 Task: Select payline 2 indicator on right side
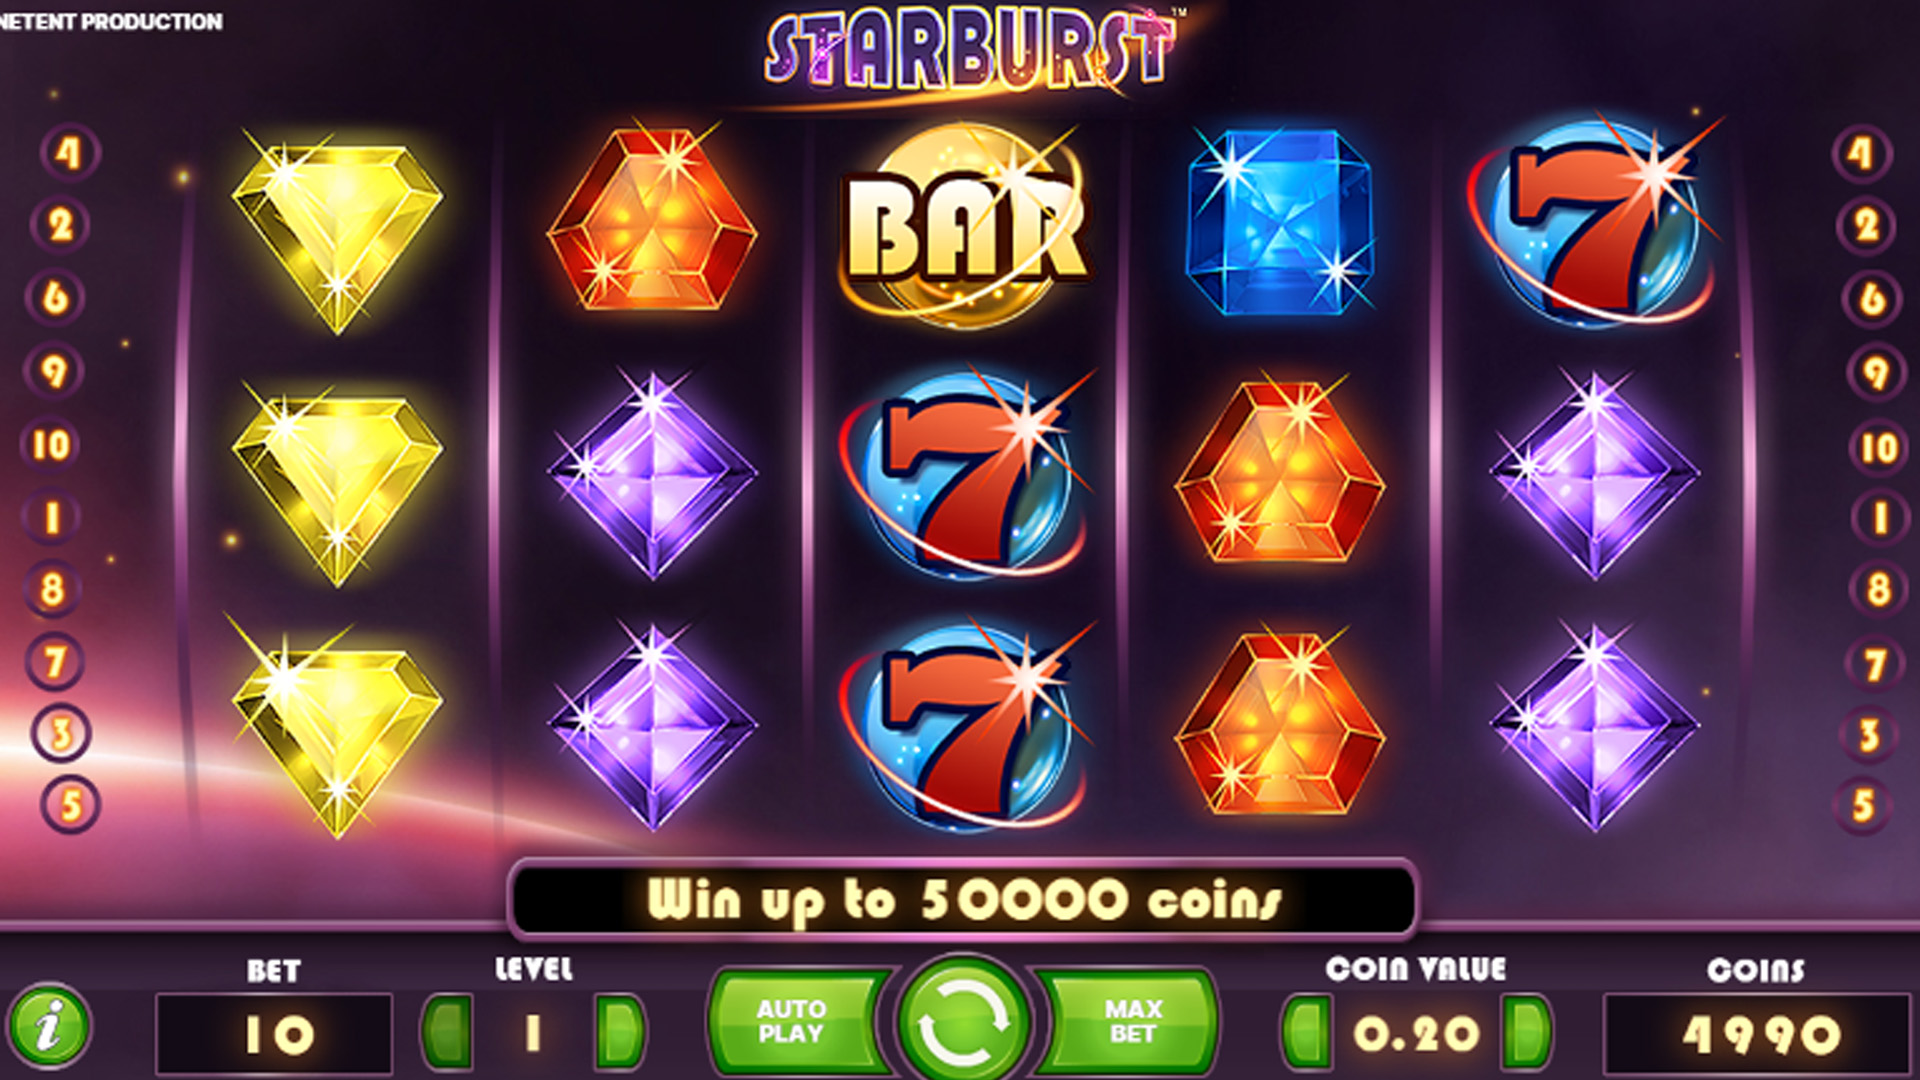(x=1865, y=225)
